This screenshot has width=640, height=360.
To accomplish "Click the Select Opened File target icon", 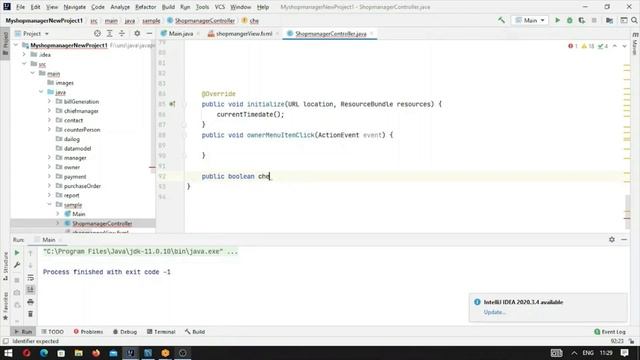I will click(x=97, y=33).
